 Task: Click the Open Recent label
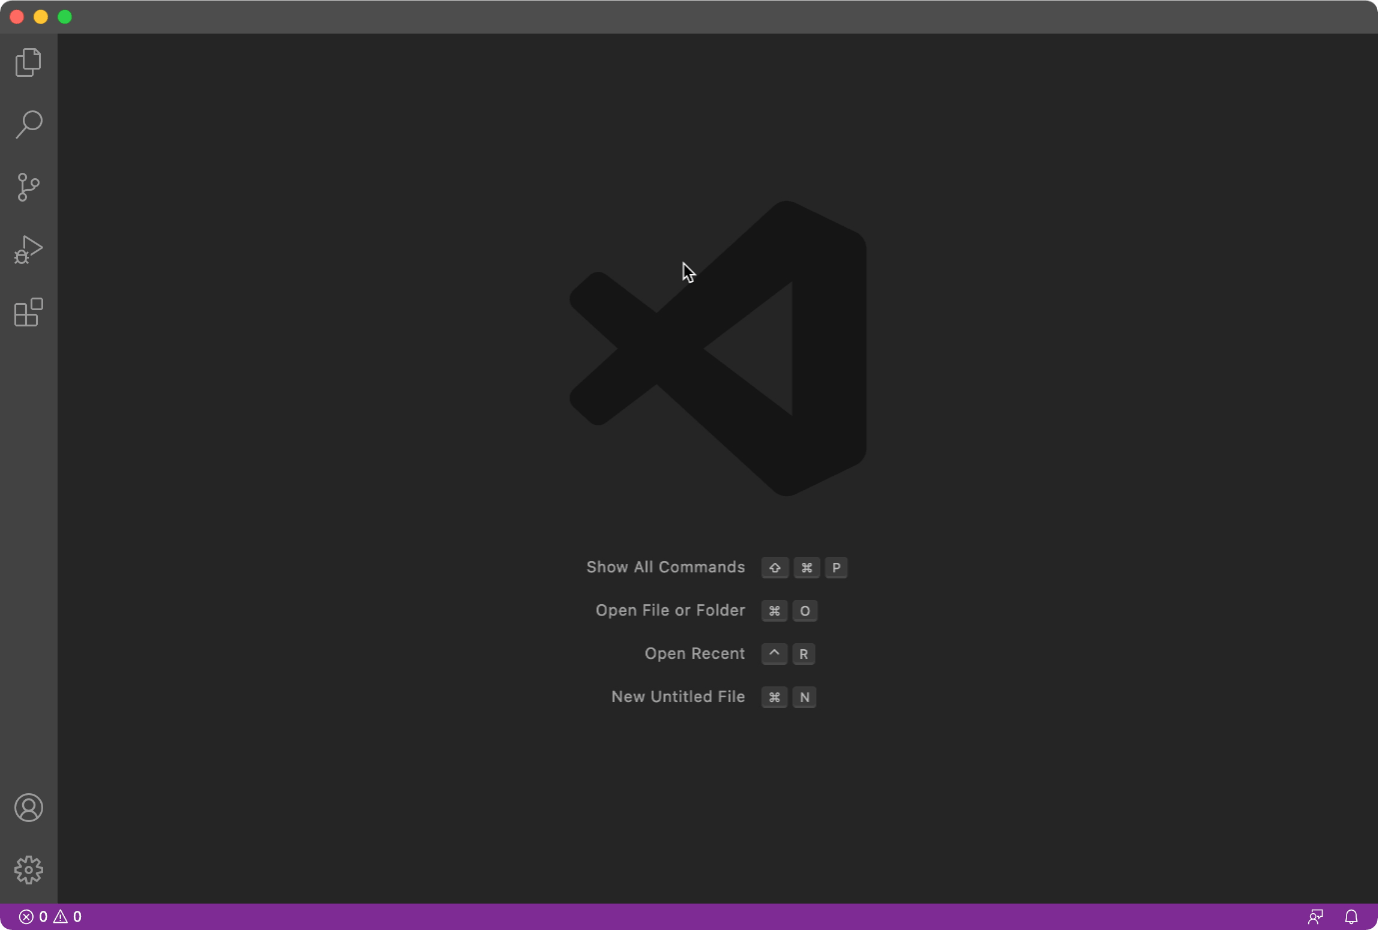pos(694,653)
